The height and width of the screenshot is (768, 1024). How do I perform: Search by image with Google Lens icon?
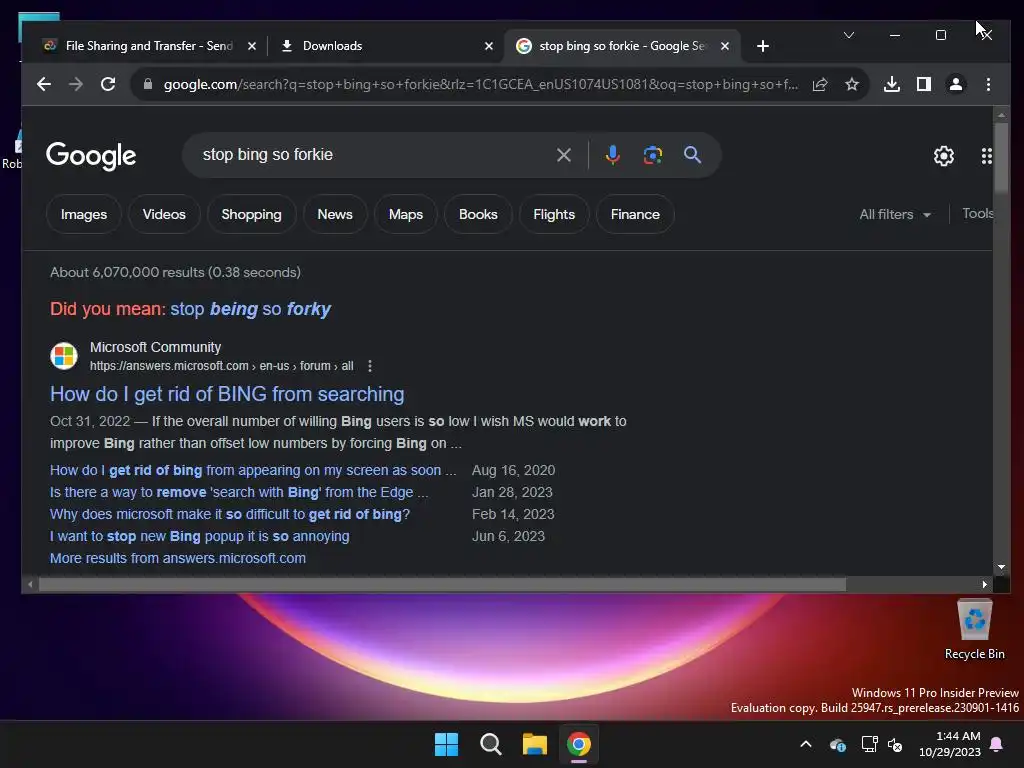click(x=652, y=155)
